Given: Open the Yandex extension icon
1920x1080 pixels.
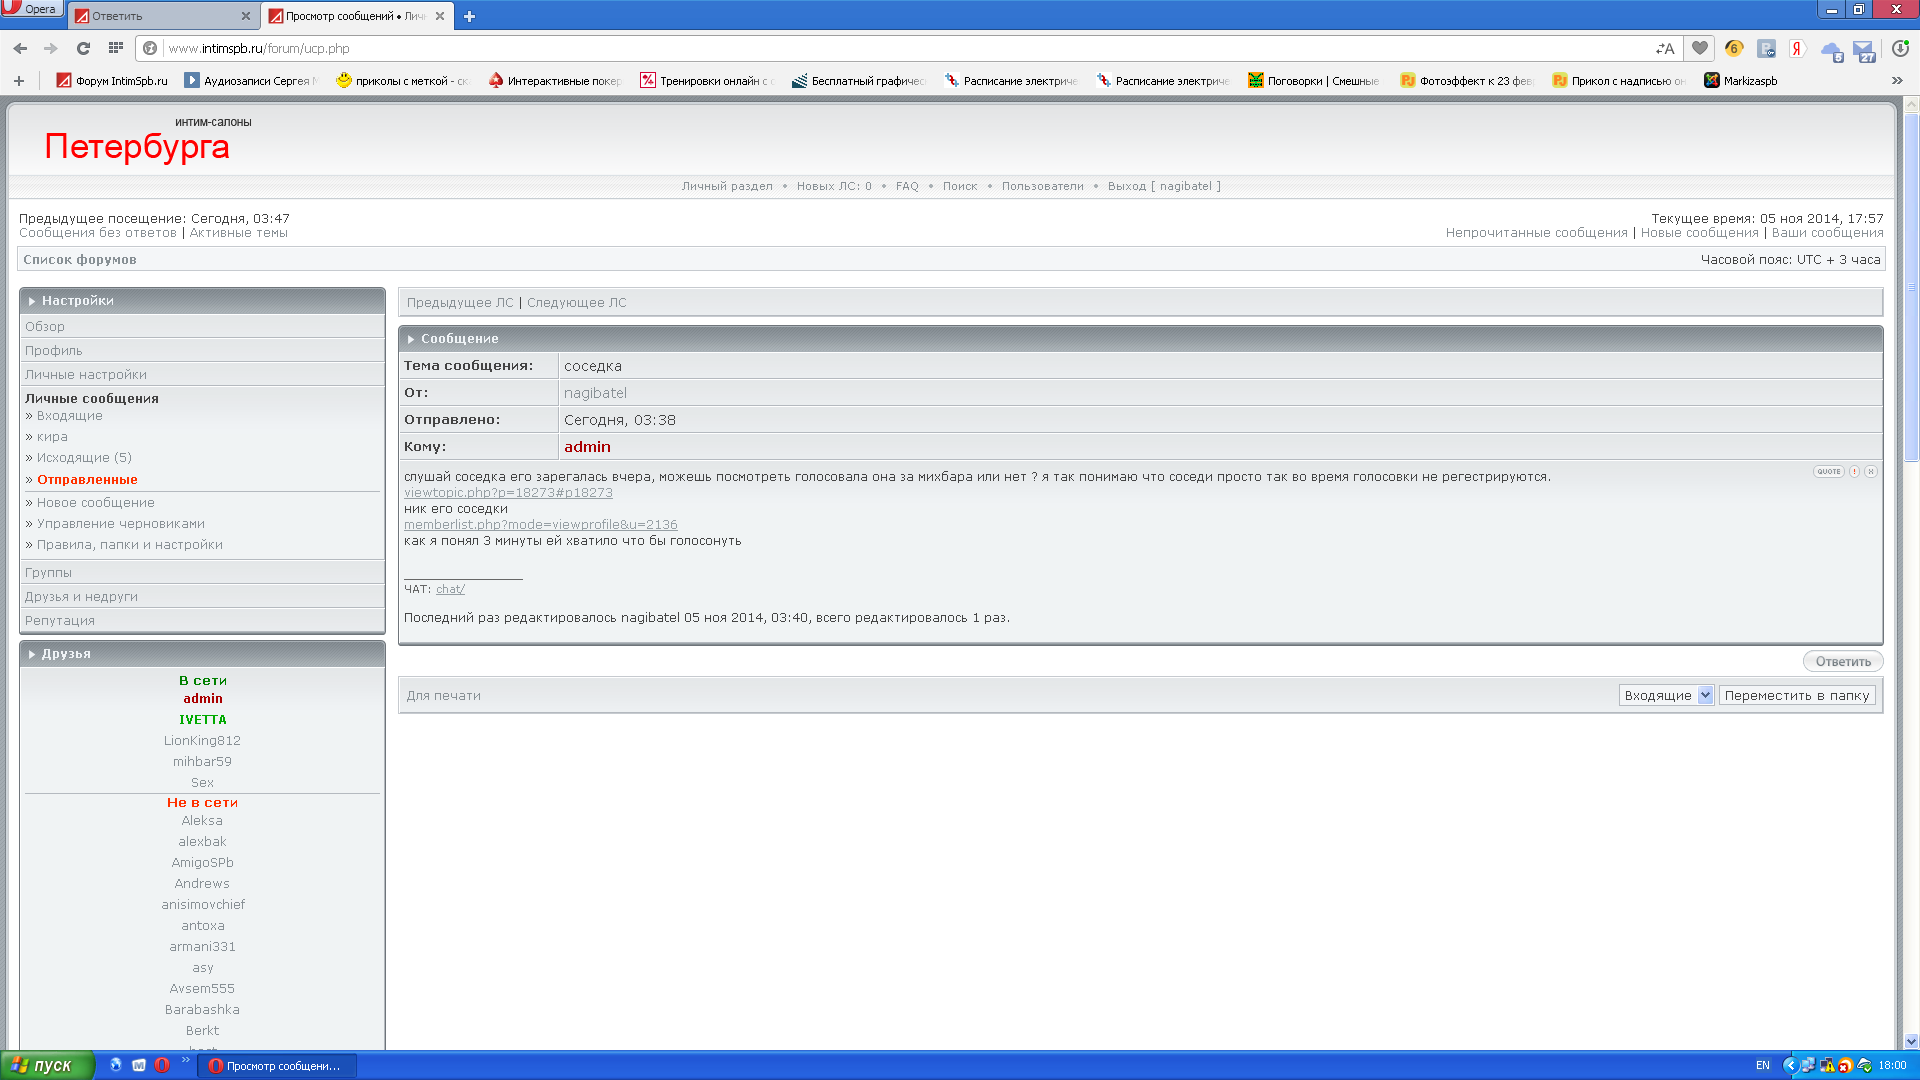Looking at the screenshot, I should click(x=1797, y=48).
